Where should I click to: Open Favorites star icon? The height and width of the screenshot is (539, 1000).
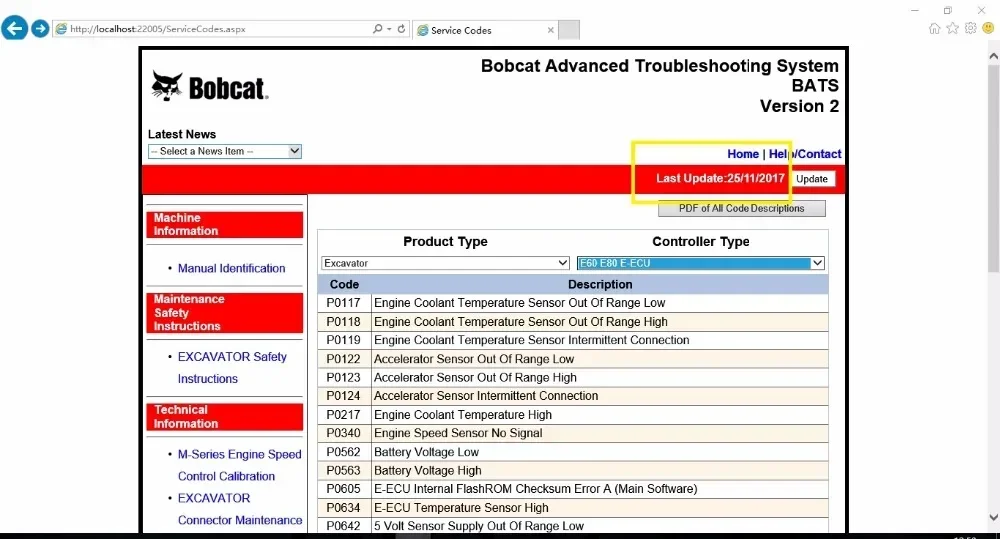(952, 28)
